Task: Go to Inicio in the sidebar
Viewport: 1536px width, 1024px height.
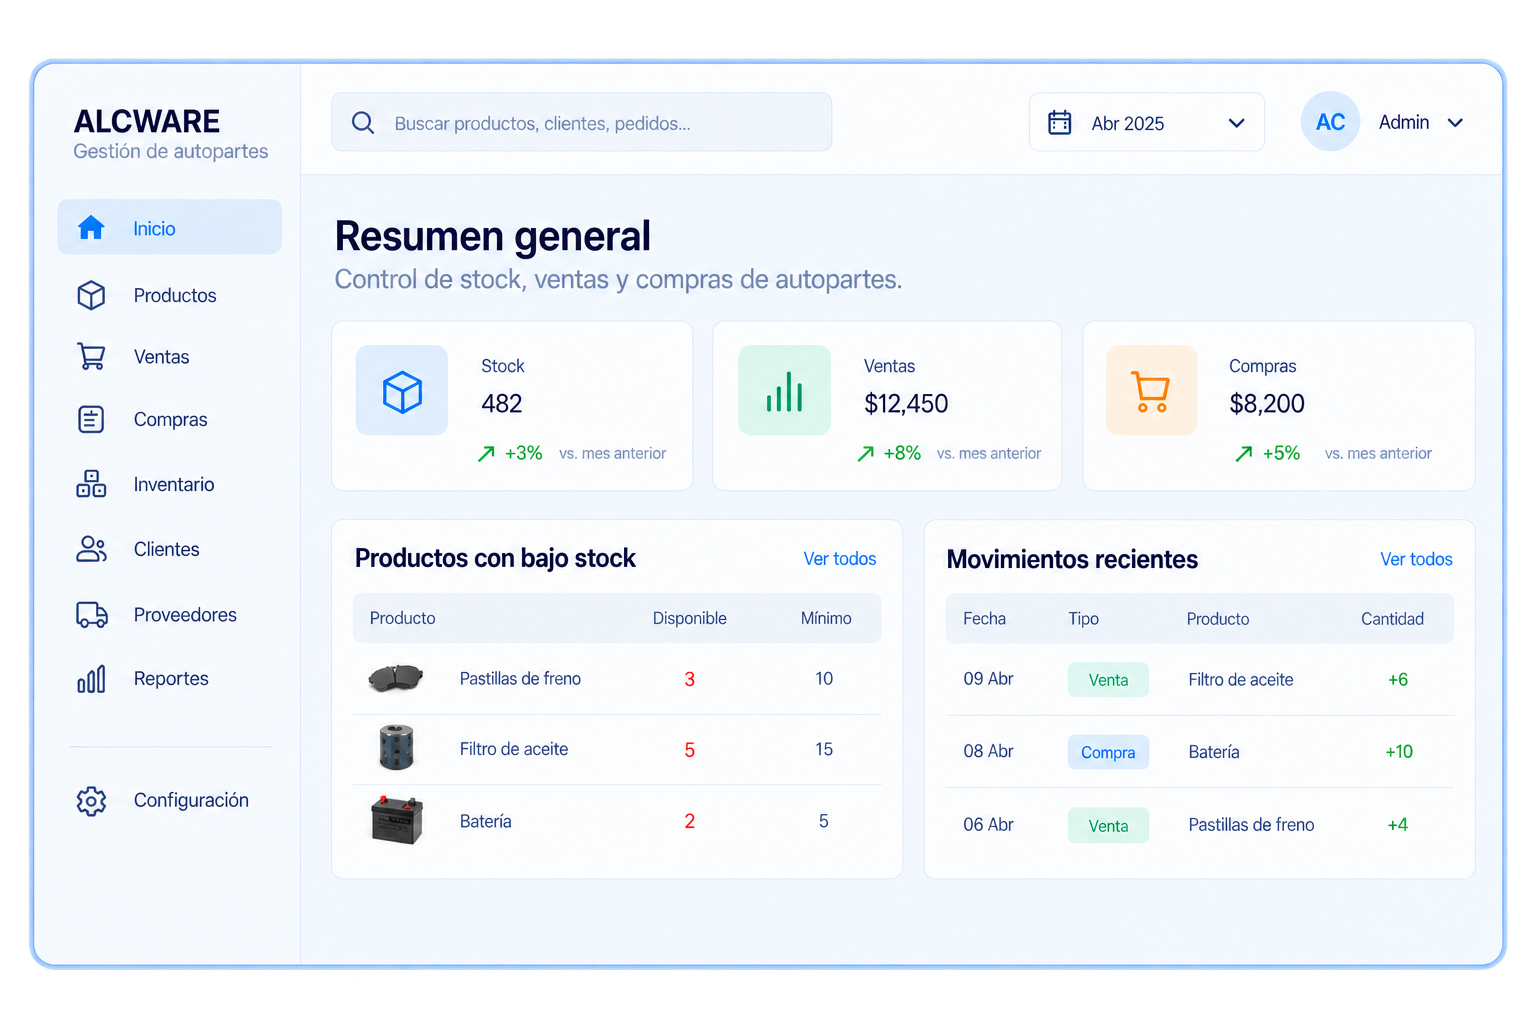Action: [170, 228]
